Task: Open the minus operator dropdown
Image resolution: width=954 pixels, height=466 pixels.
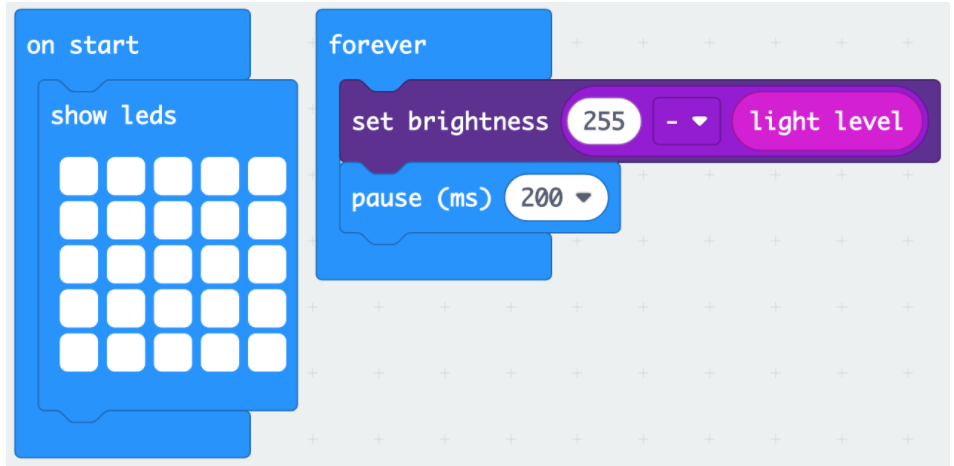Action: [686, 121]
